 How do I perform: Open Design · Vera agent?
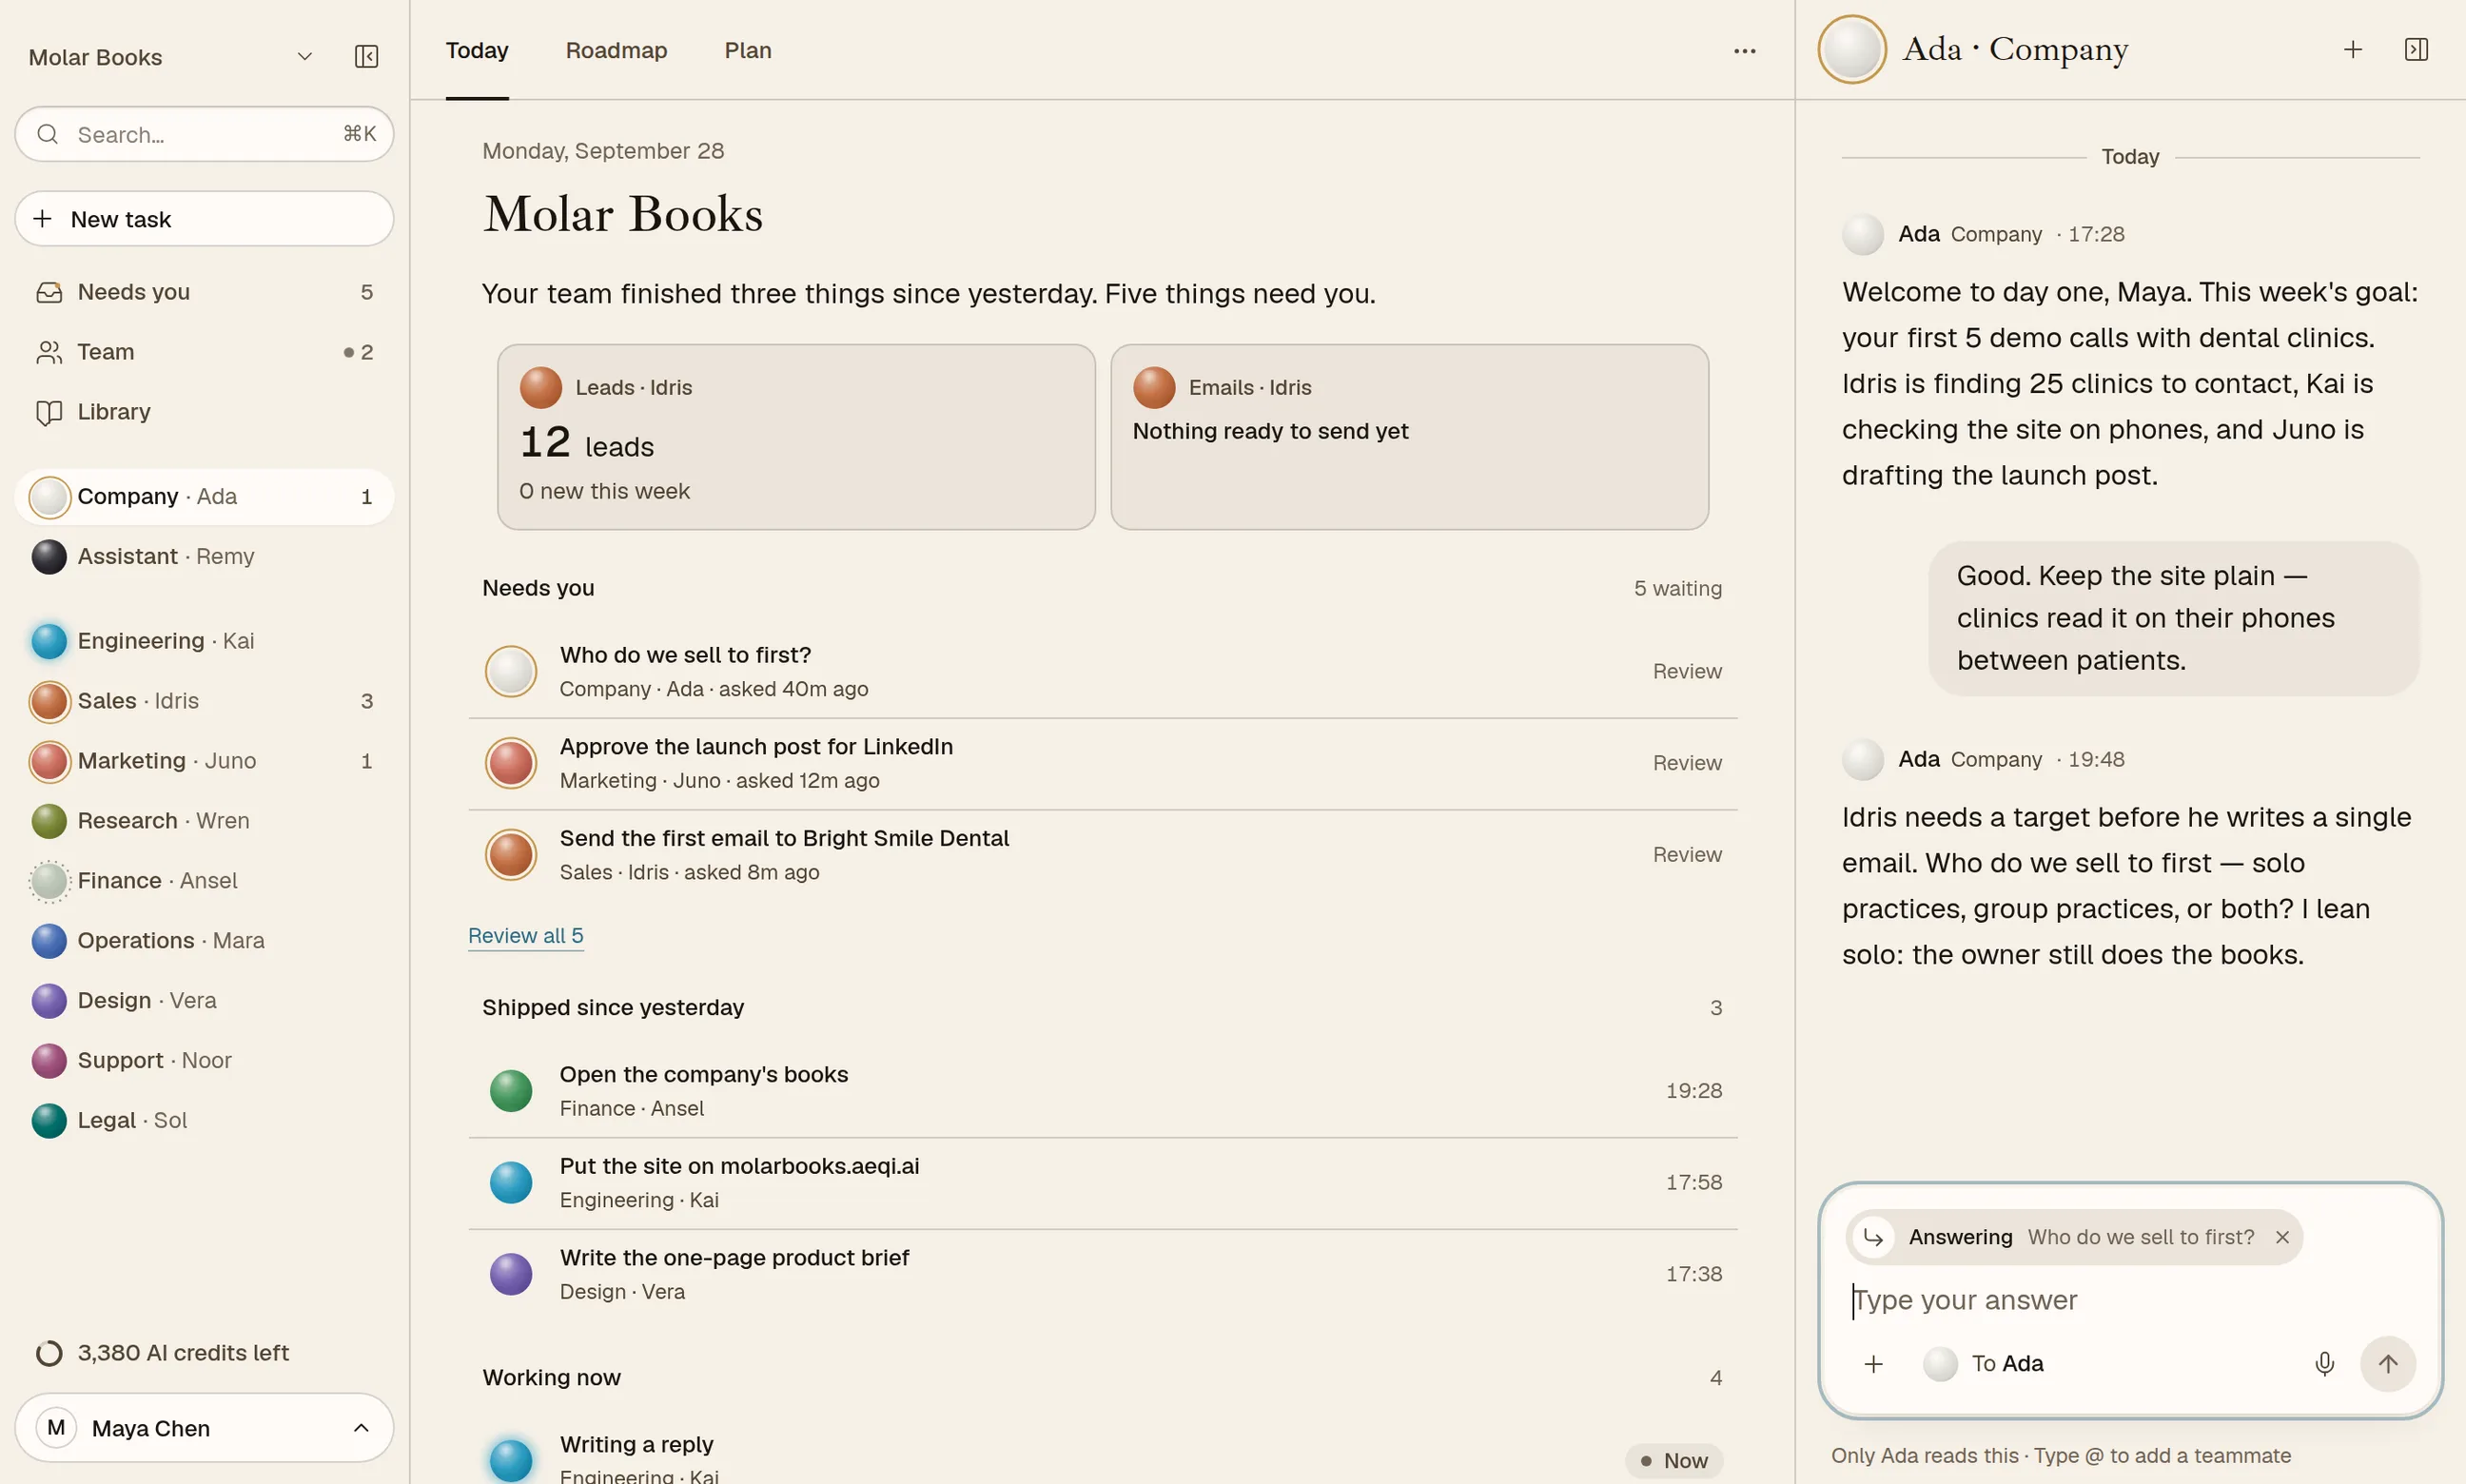click(204, 1001)
